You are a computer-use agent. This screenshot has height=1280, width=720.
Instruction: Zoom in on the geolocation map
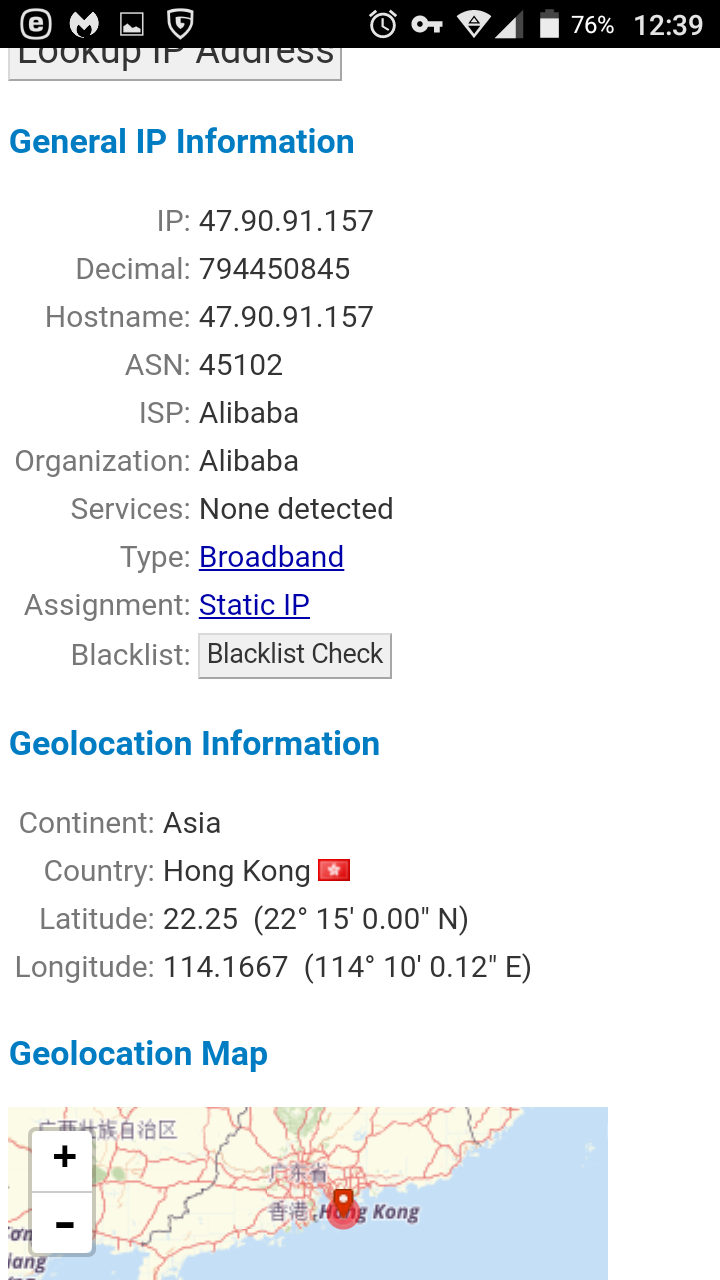pos(64,1158)
